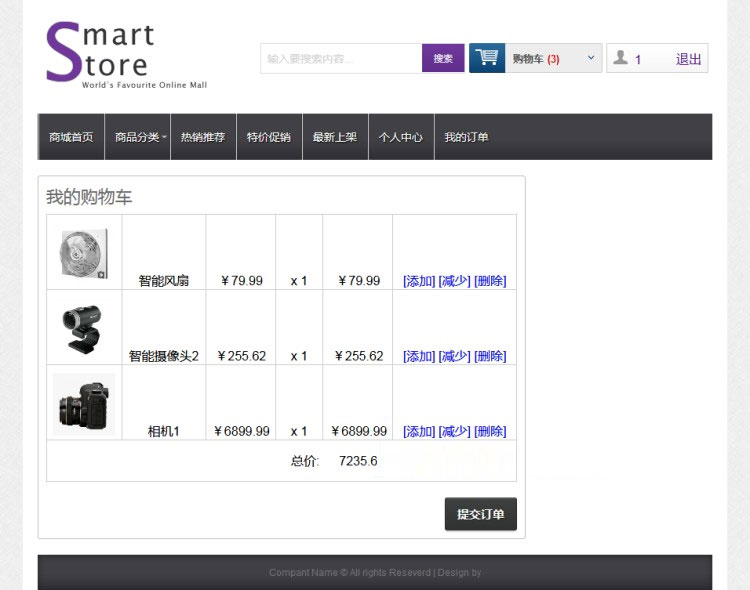Open the smart webcam product image

tap(84, 328)
